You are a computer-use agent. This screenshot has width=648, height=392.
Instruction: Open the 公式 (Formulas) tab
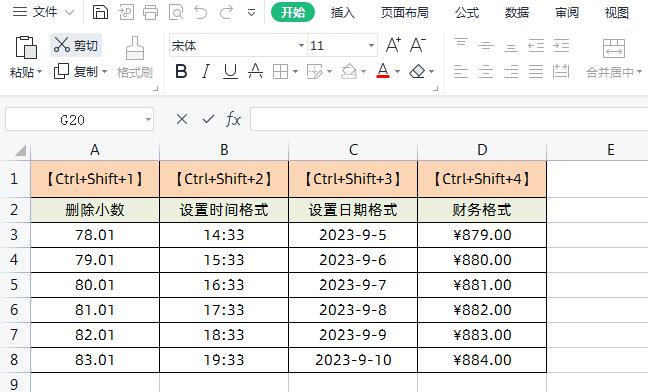click(x=467, y=13)
